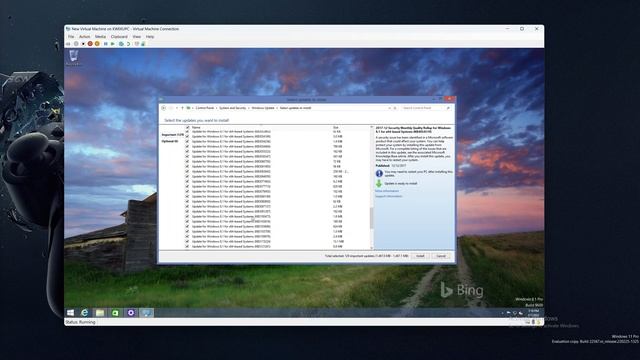Go to the Control Panel breadcrumb
The height and width of the screenshot is (360, 640).
(x=204, y=108)
